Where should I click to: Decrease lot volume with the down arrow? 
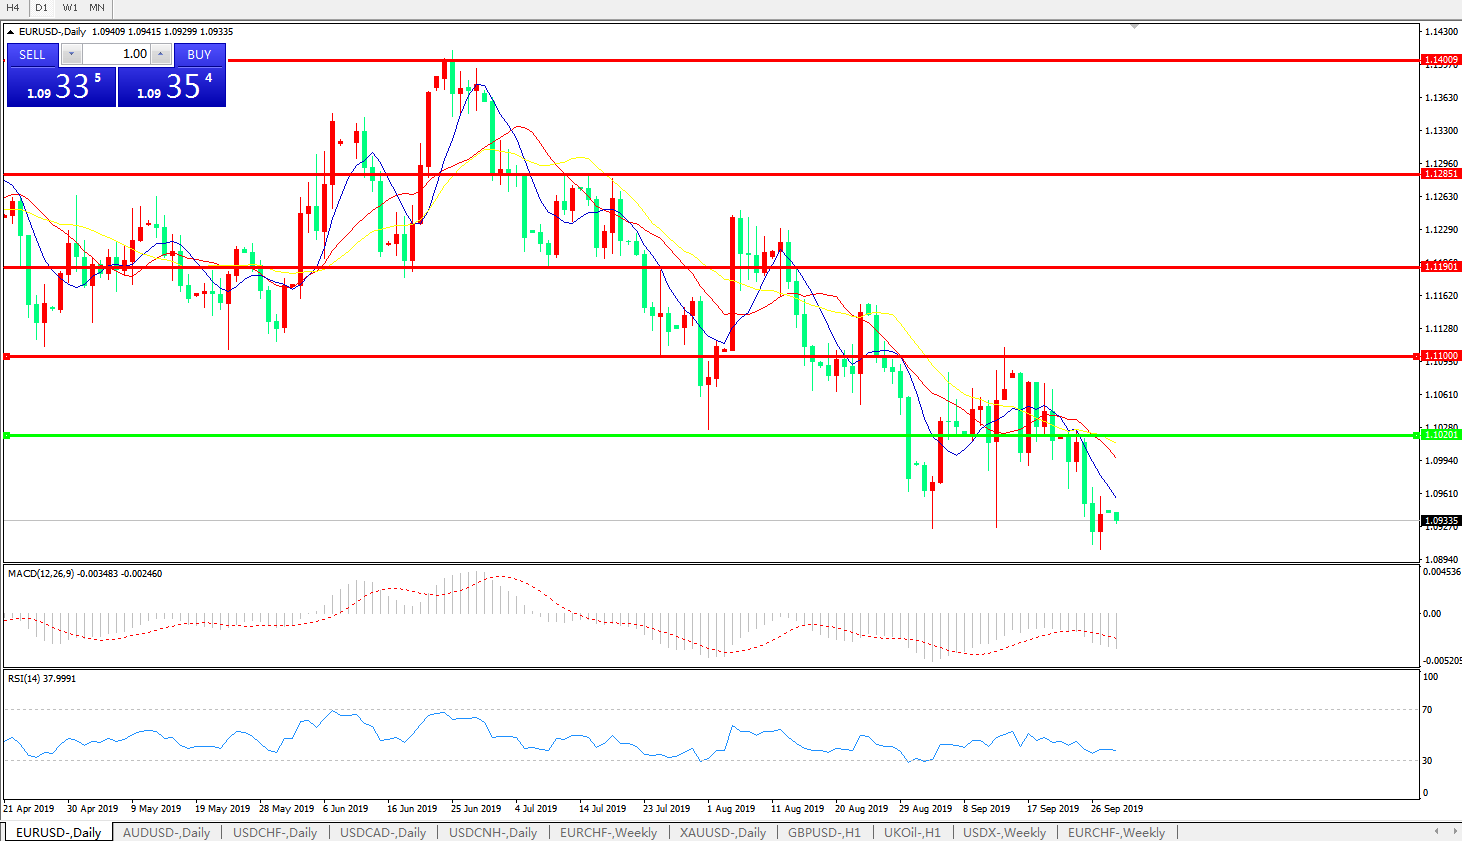[x=72, y=54]
